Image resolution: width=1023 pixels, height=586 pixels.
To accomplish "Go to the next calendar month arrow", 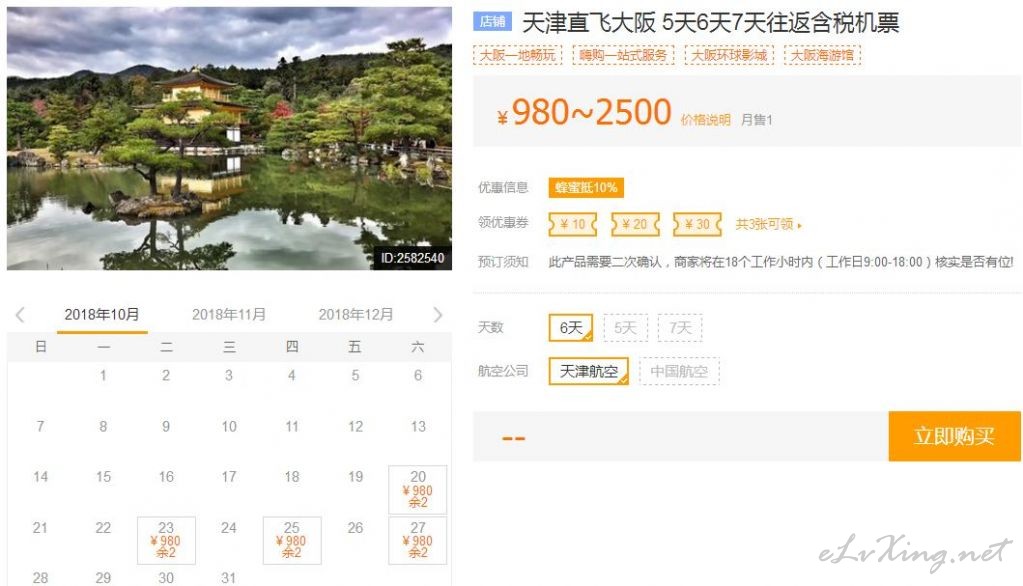I will (438, 315).
